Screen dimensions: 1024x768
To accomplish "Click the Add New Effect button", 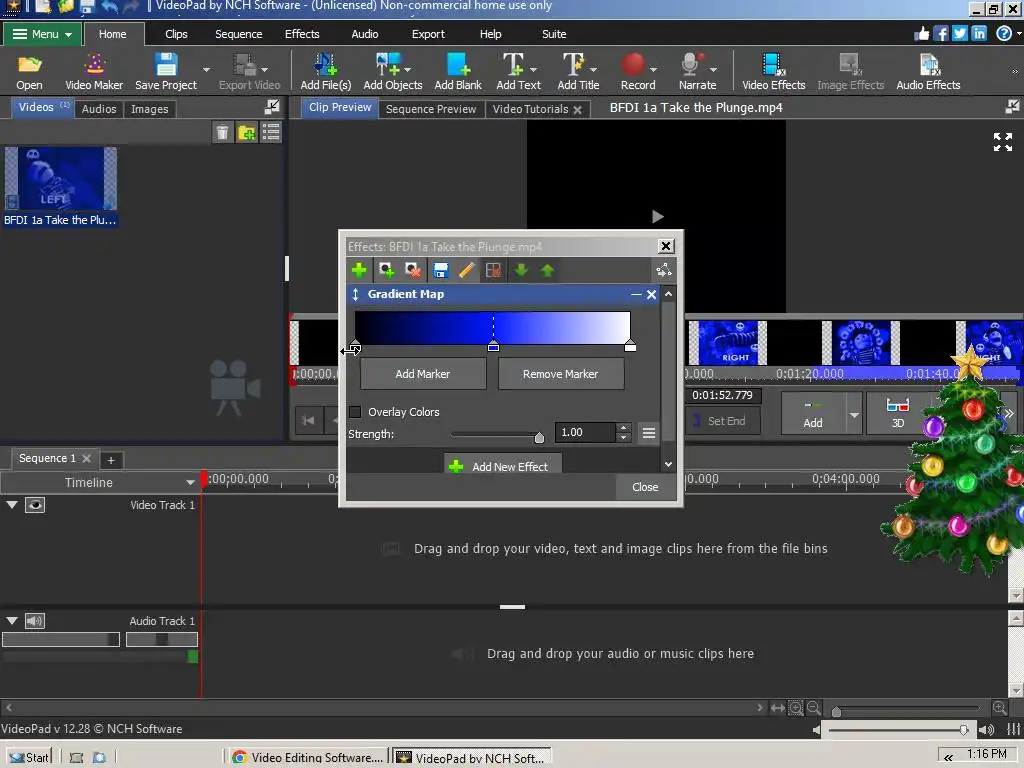I will (x=503, y=466).
